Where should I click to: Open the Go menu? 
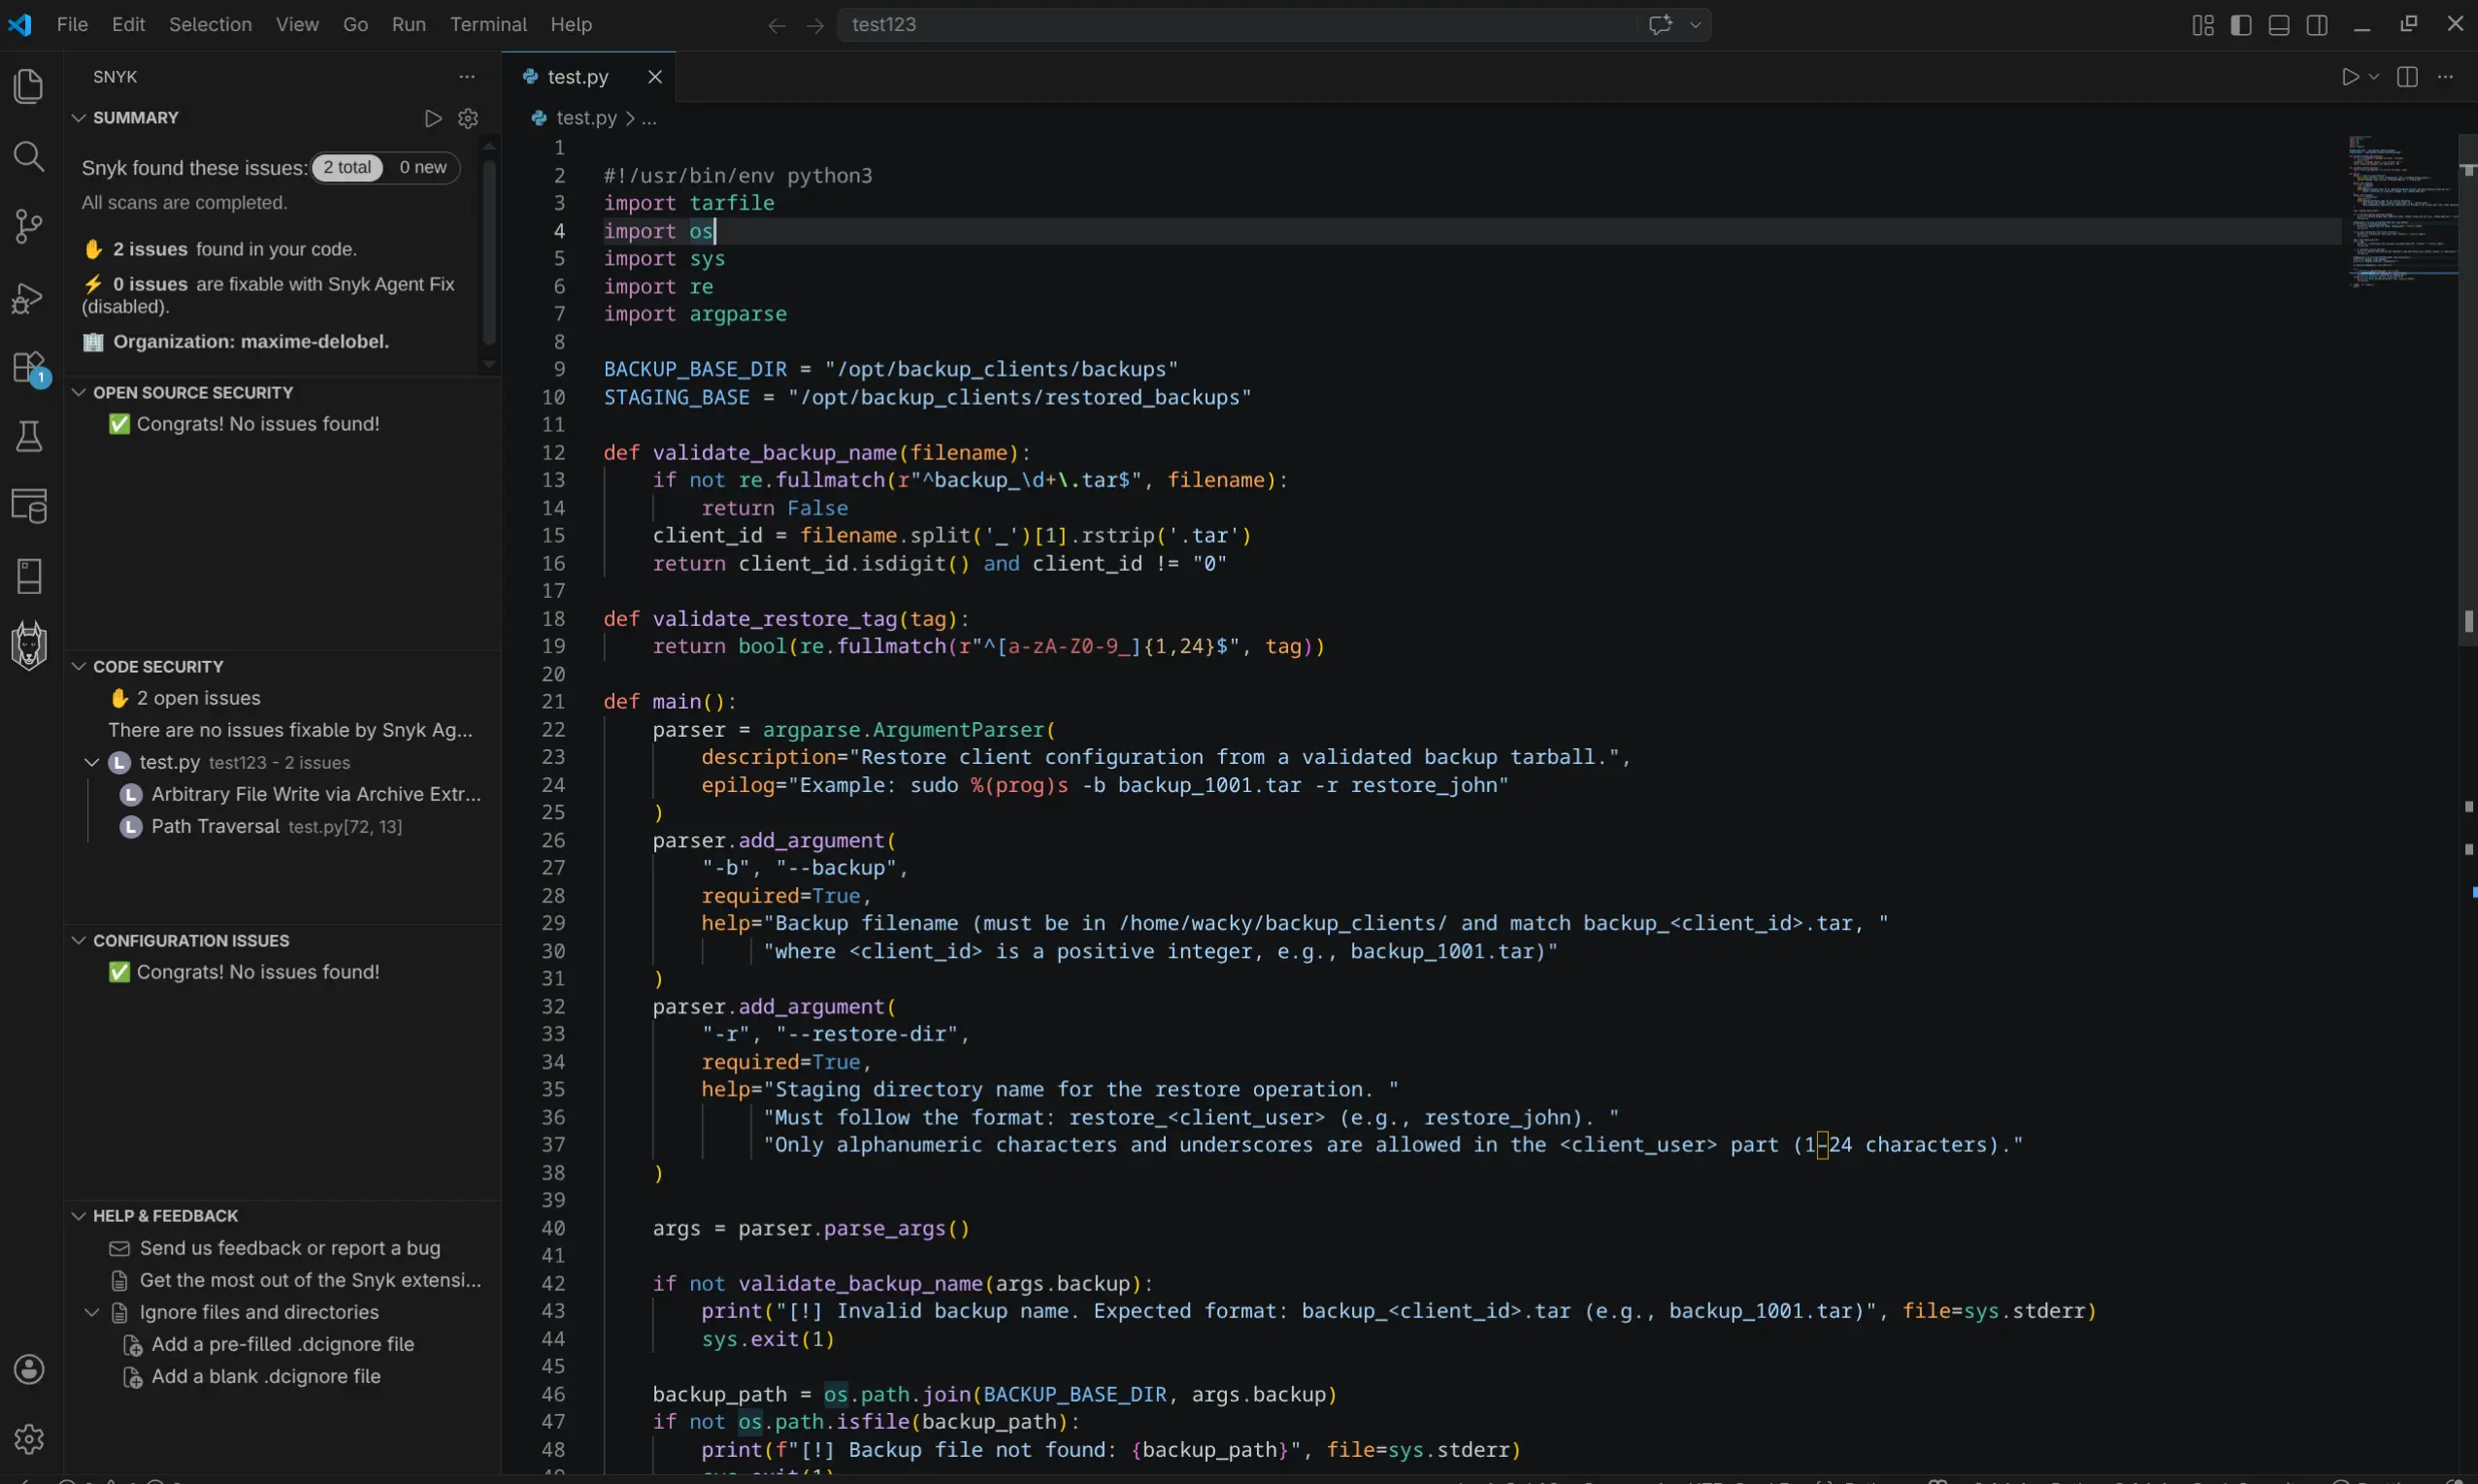pyautogui.click(x=355, y=25)
